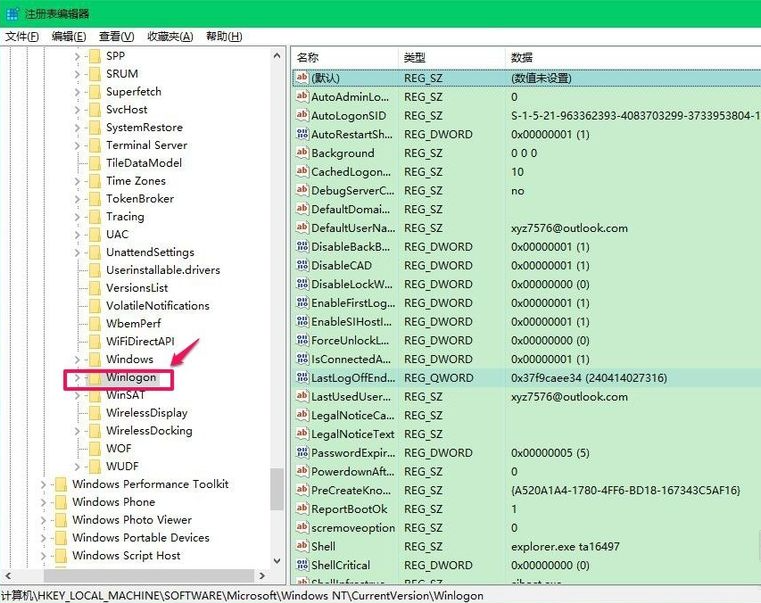Click the registry path in status bar
The image size is (761, 603).
[x=242, y=595]
